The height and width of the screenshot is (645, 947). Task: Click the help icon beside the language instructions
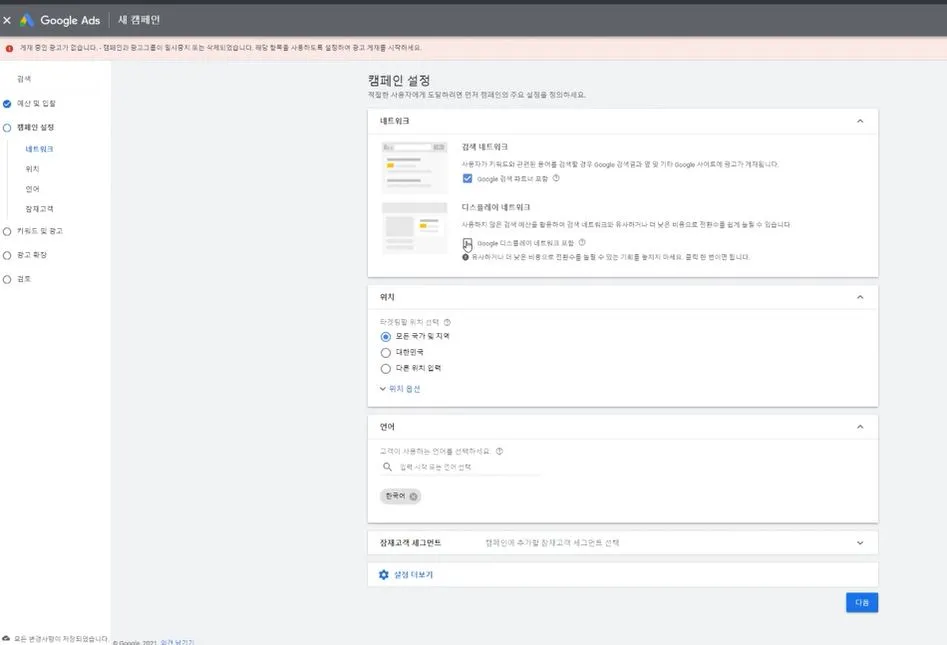498,451
